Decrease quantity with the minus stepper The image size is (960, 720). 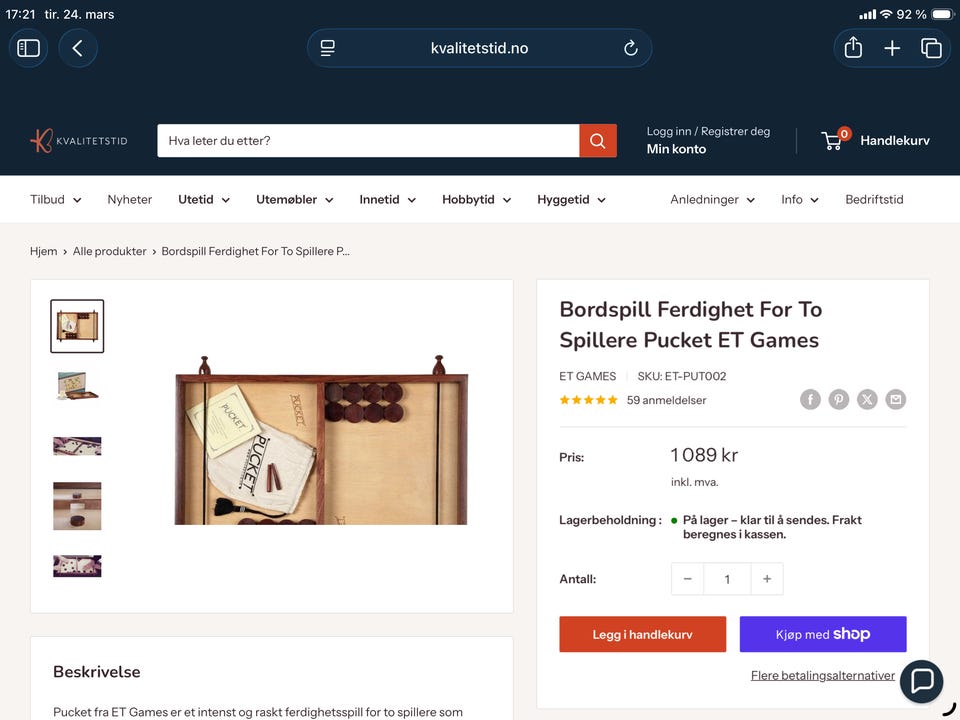tap(688, 579)
